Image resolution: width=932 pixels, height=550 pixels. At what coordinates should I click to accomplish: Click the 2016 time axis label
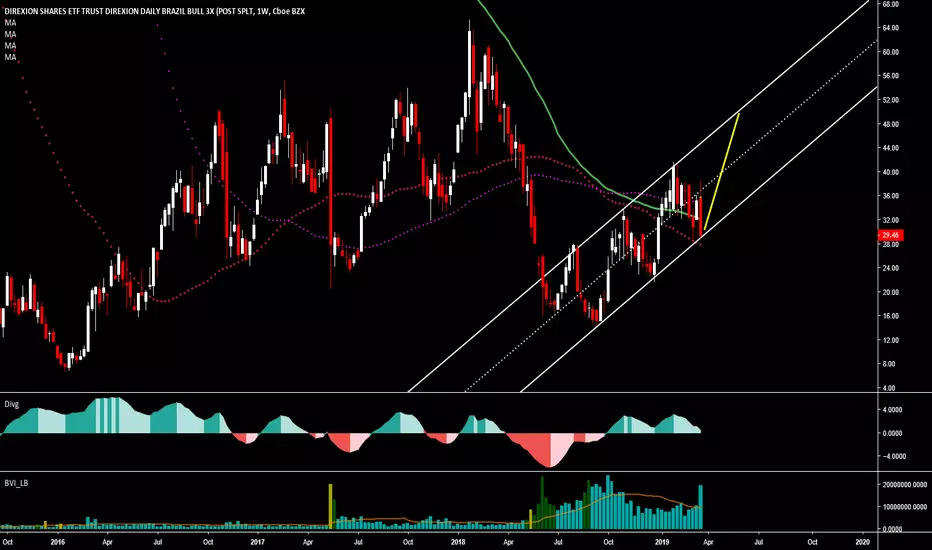[x=58, y=542]
